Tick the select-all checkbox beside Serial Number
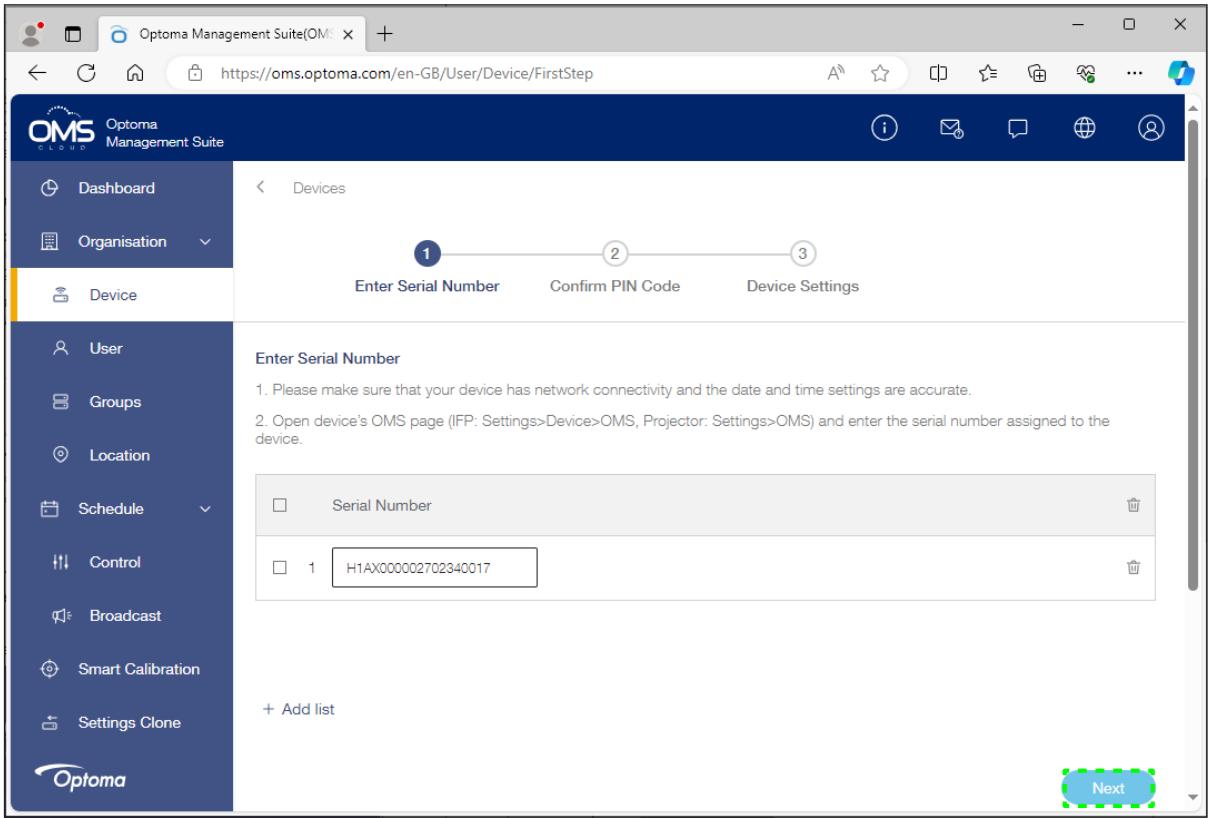This screenshot has width=1212, height=818. pos(281,506)
